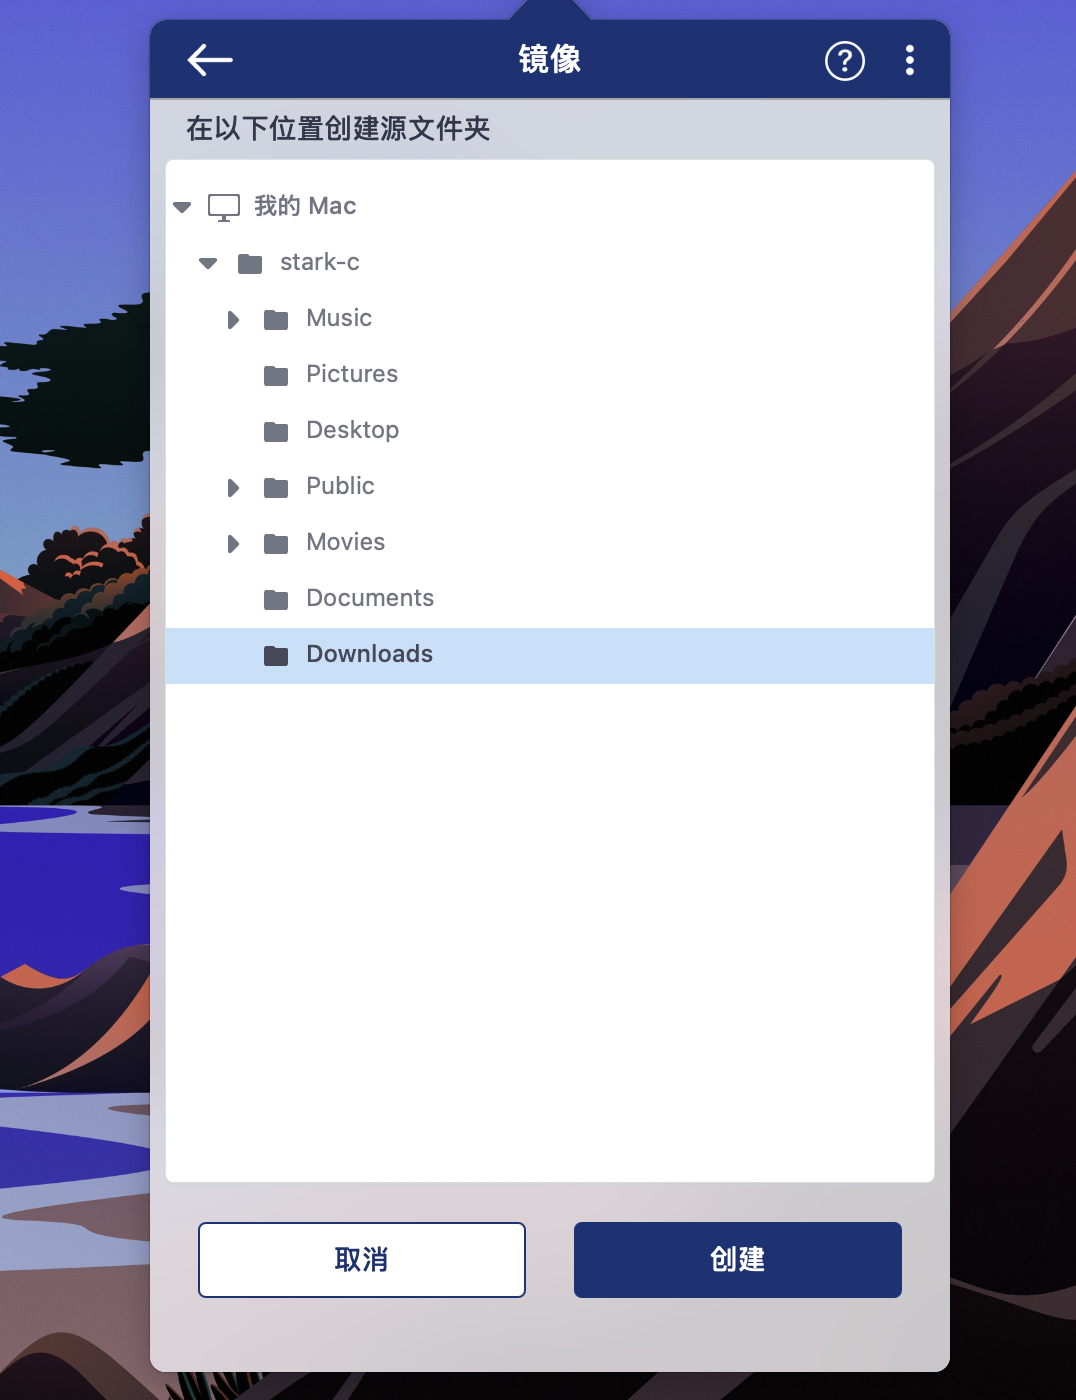Click the Pictures folder icon
The width and height of the screenshot is (1076, 1400).
[276, 376]
